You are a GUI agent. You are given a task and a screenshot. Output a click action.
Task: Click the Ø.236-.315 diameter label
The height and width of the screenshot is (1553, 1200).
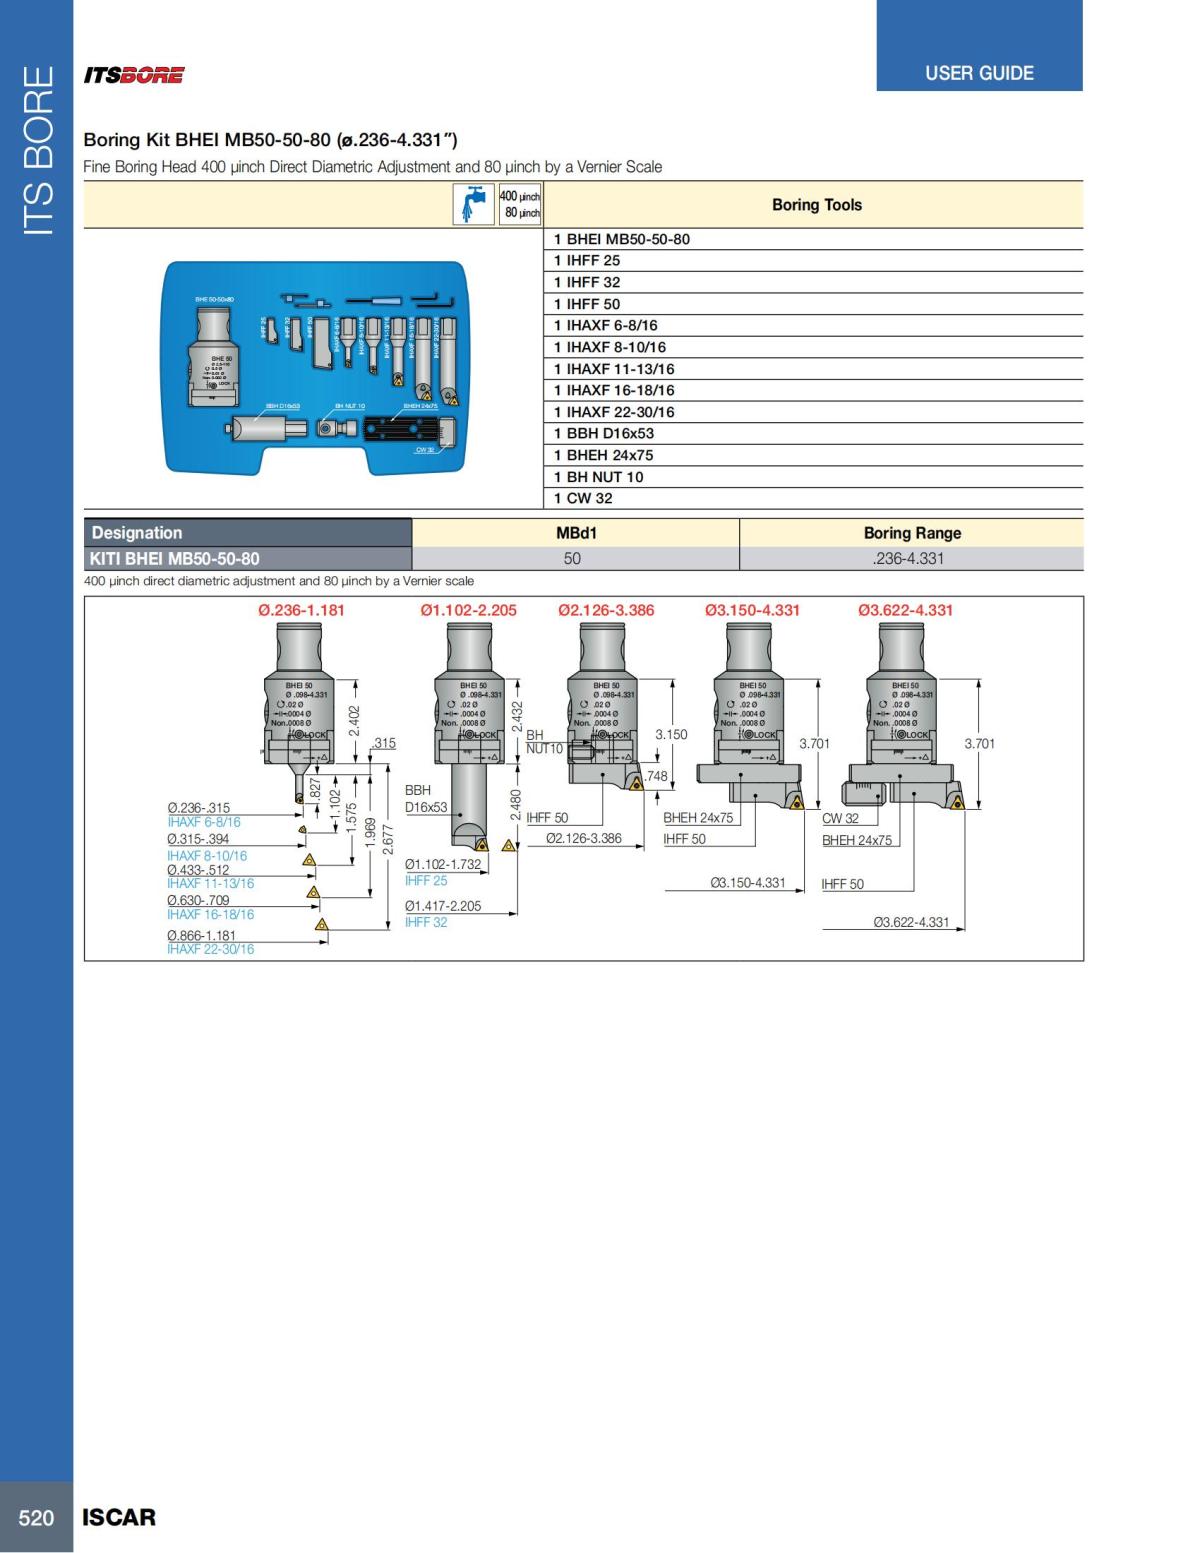click(199, 808)
